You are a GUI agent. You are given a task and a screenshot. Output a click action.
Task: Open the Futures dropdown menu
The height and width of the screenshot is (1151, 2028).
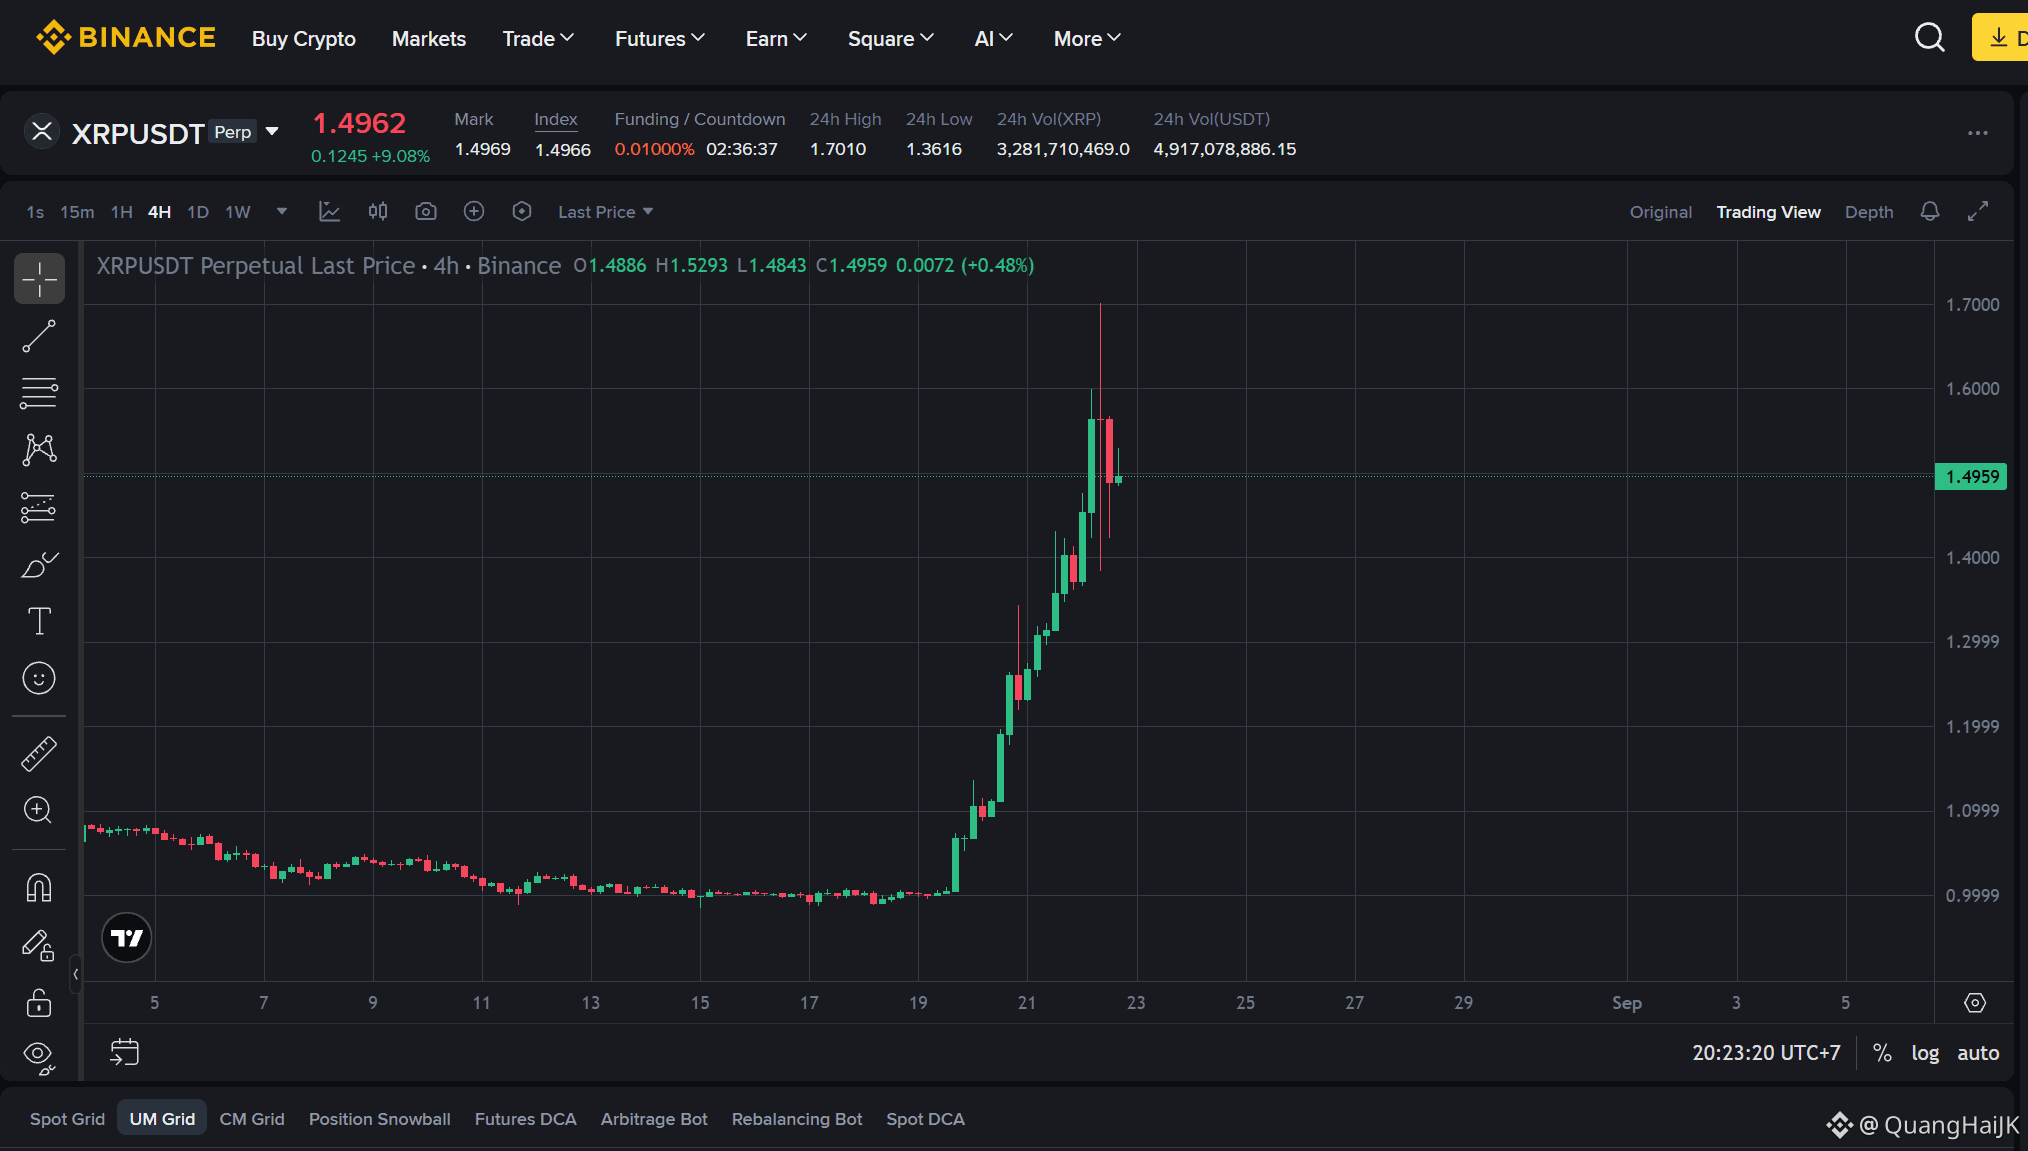point(660,39)
